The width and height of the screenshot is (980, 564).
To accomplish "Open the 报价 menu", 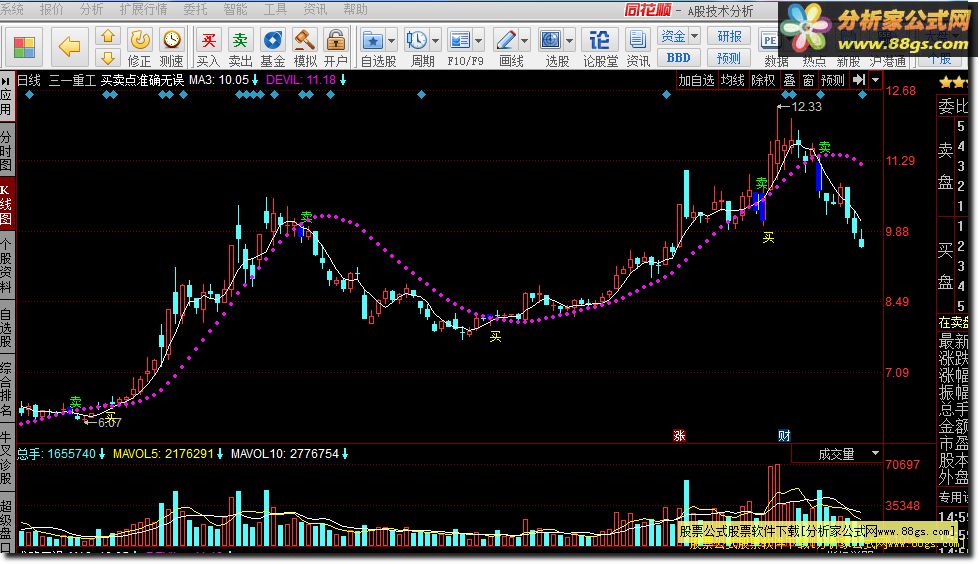I will (51, 9).
